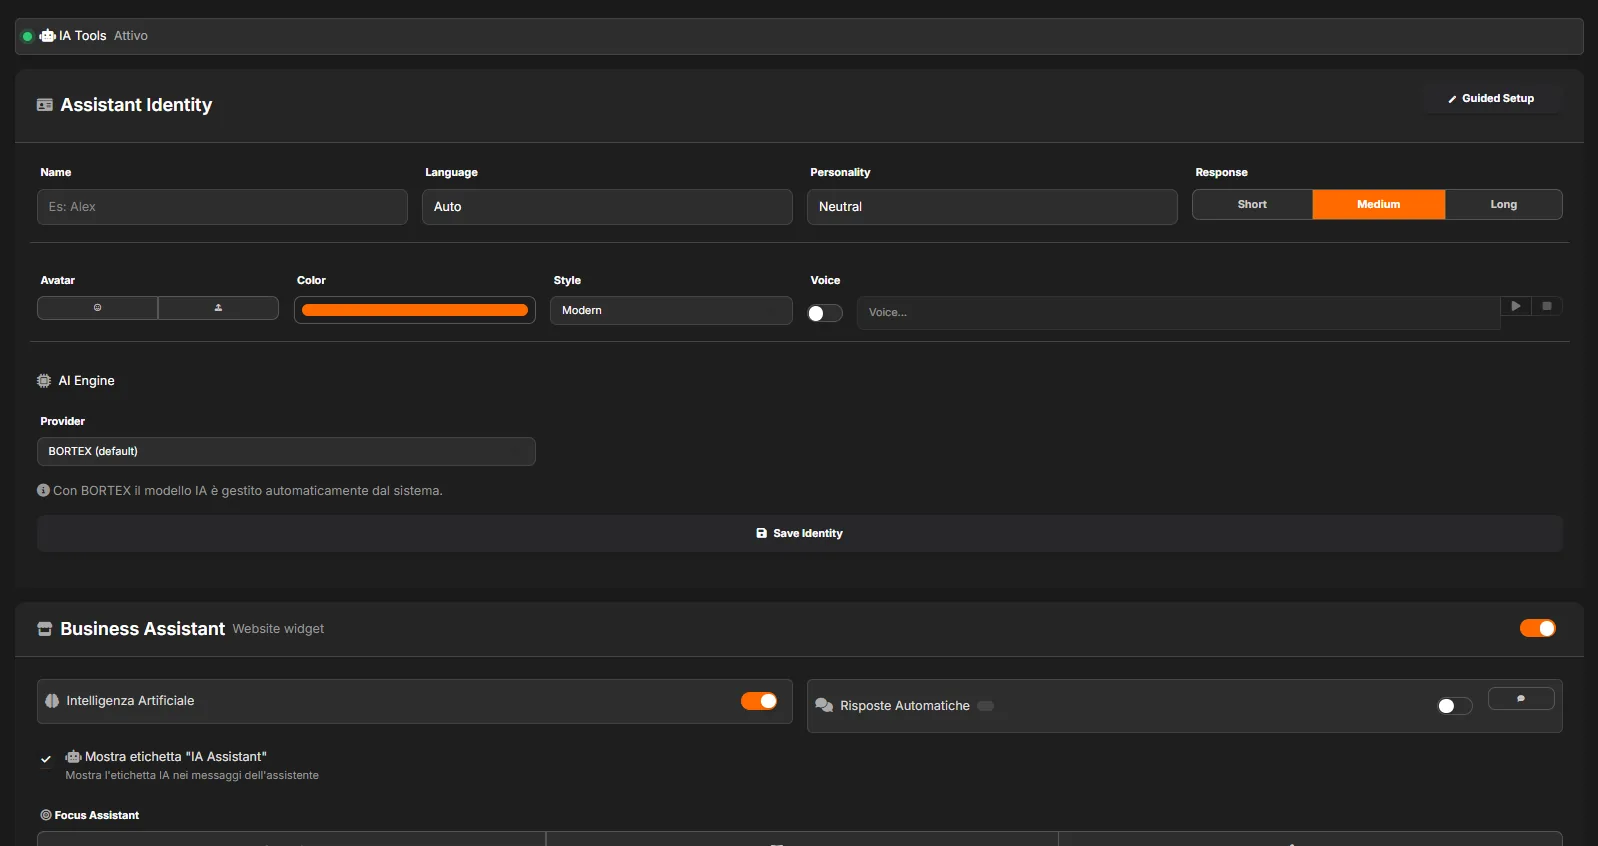Click the Risposte Automatiche grey badge
The image size is (1598, 846).
[x=986, y=706]
